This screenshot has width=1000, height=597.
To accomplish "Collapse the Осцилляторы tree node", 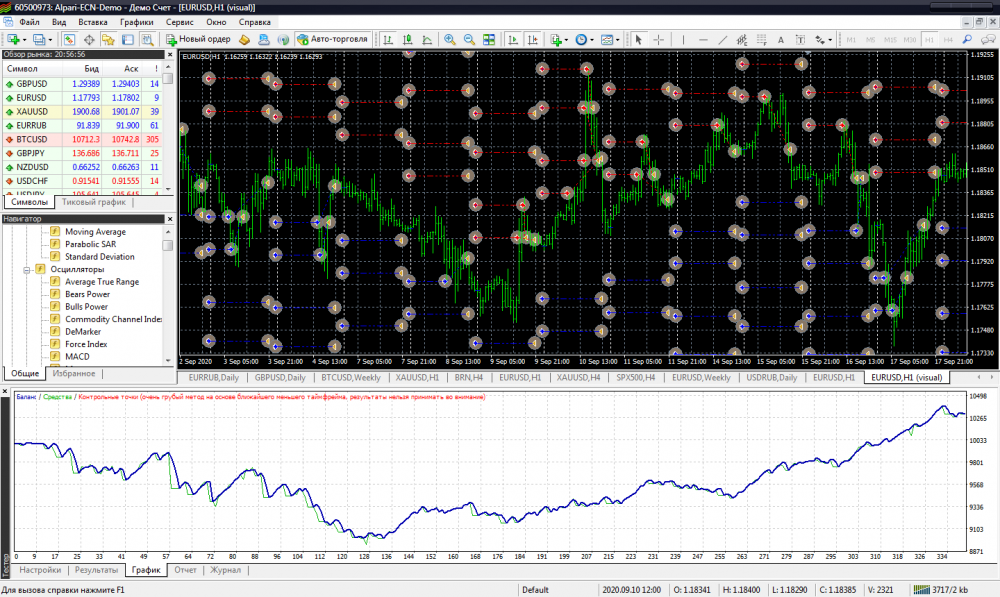I will pos(27,270).
